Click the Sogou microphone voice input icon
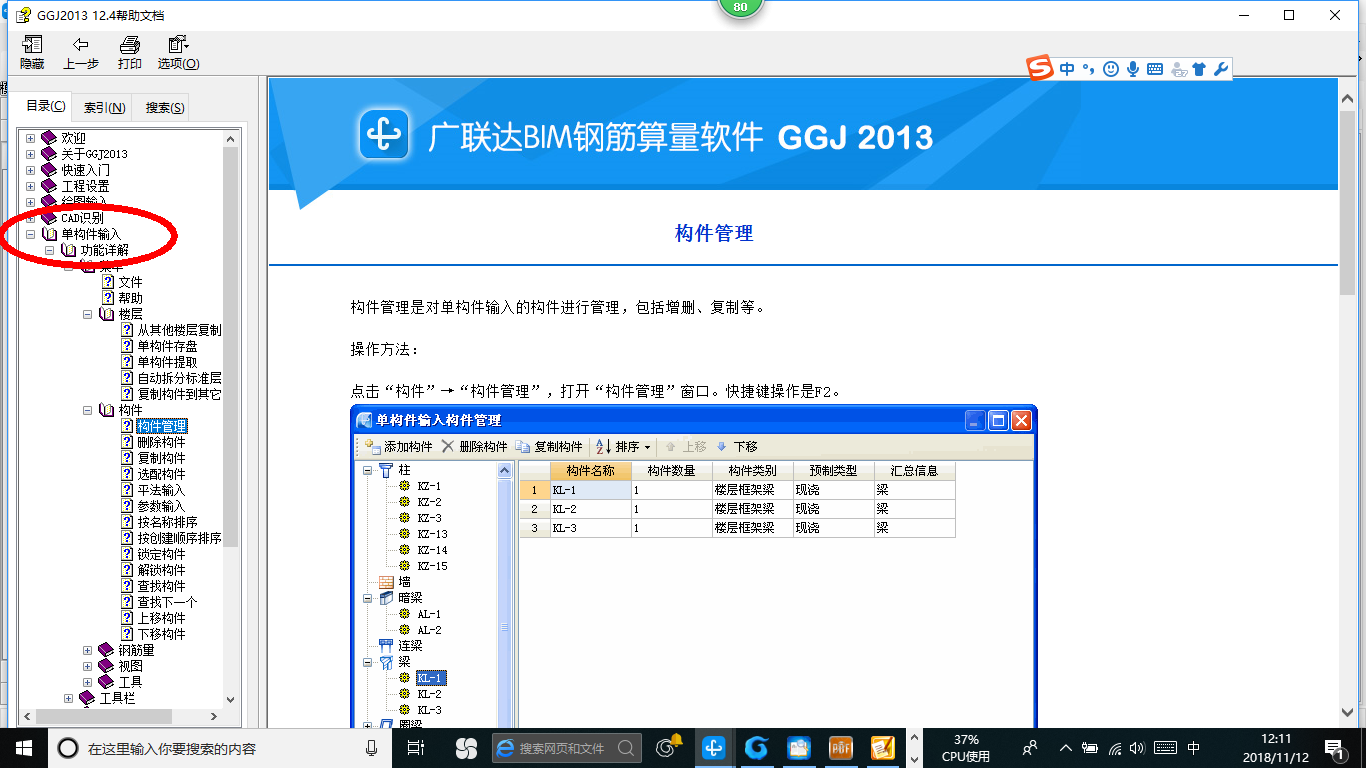 coord(1133,69)
